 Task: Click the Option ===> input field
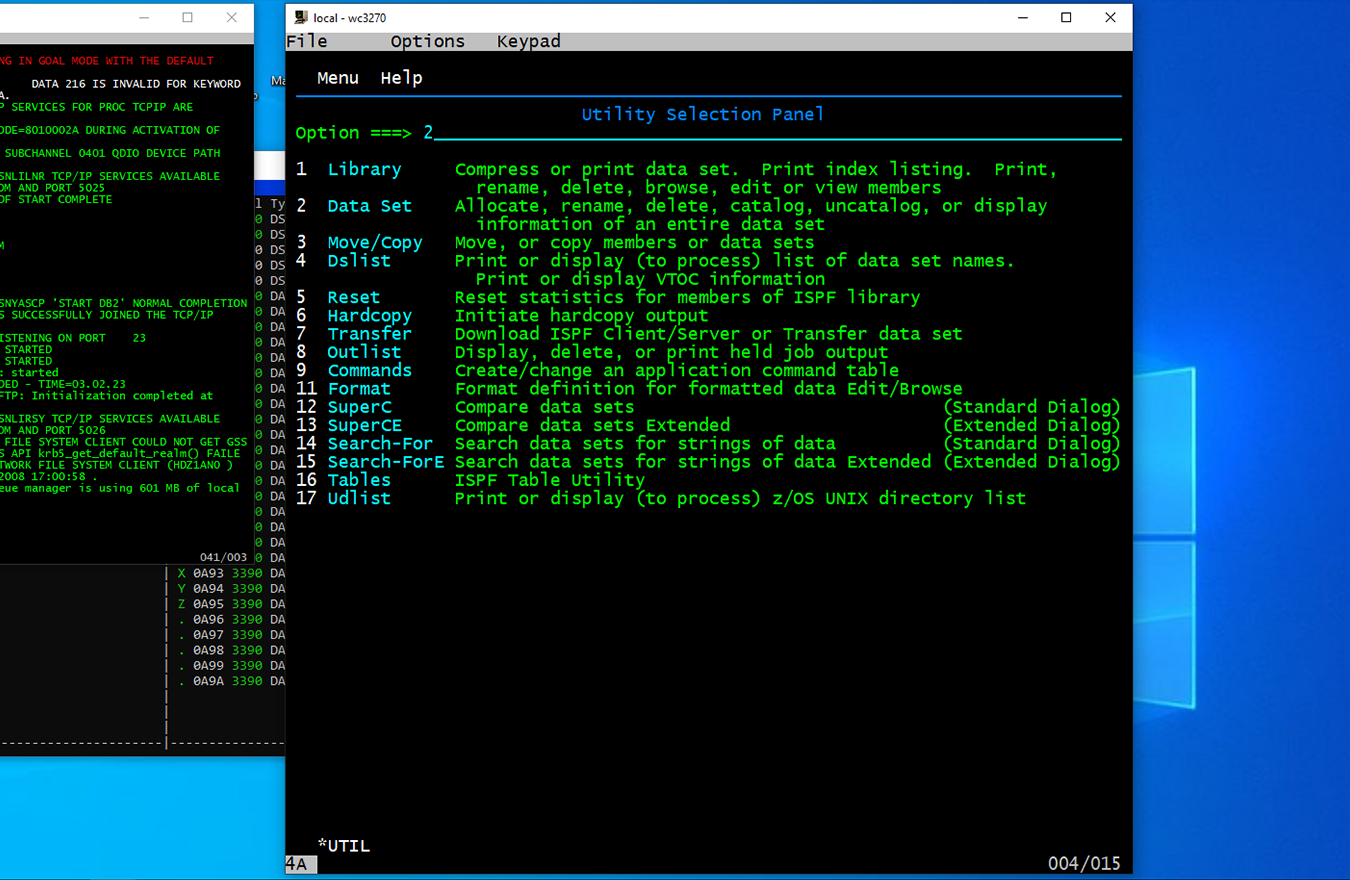point(770,133)
